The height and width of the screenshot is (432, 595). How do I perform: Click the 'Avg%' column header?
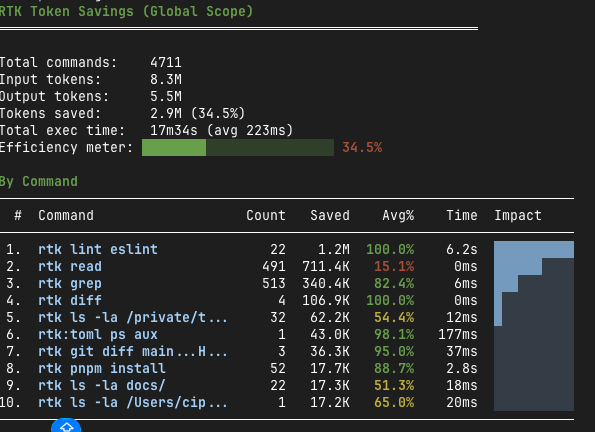398,215
